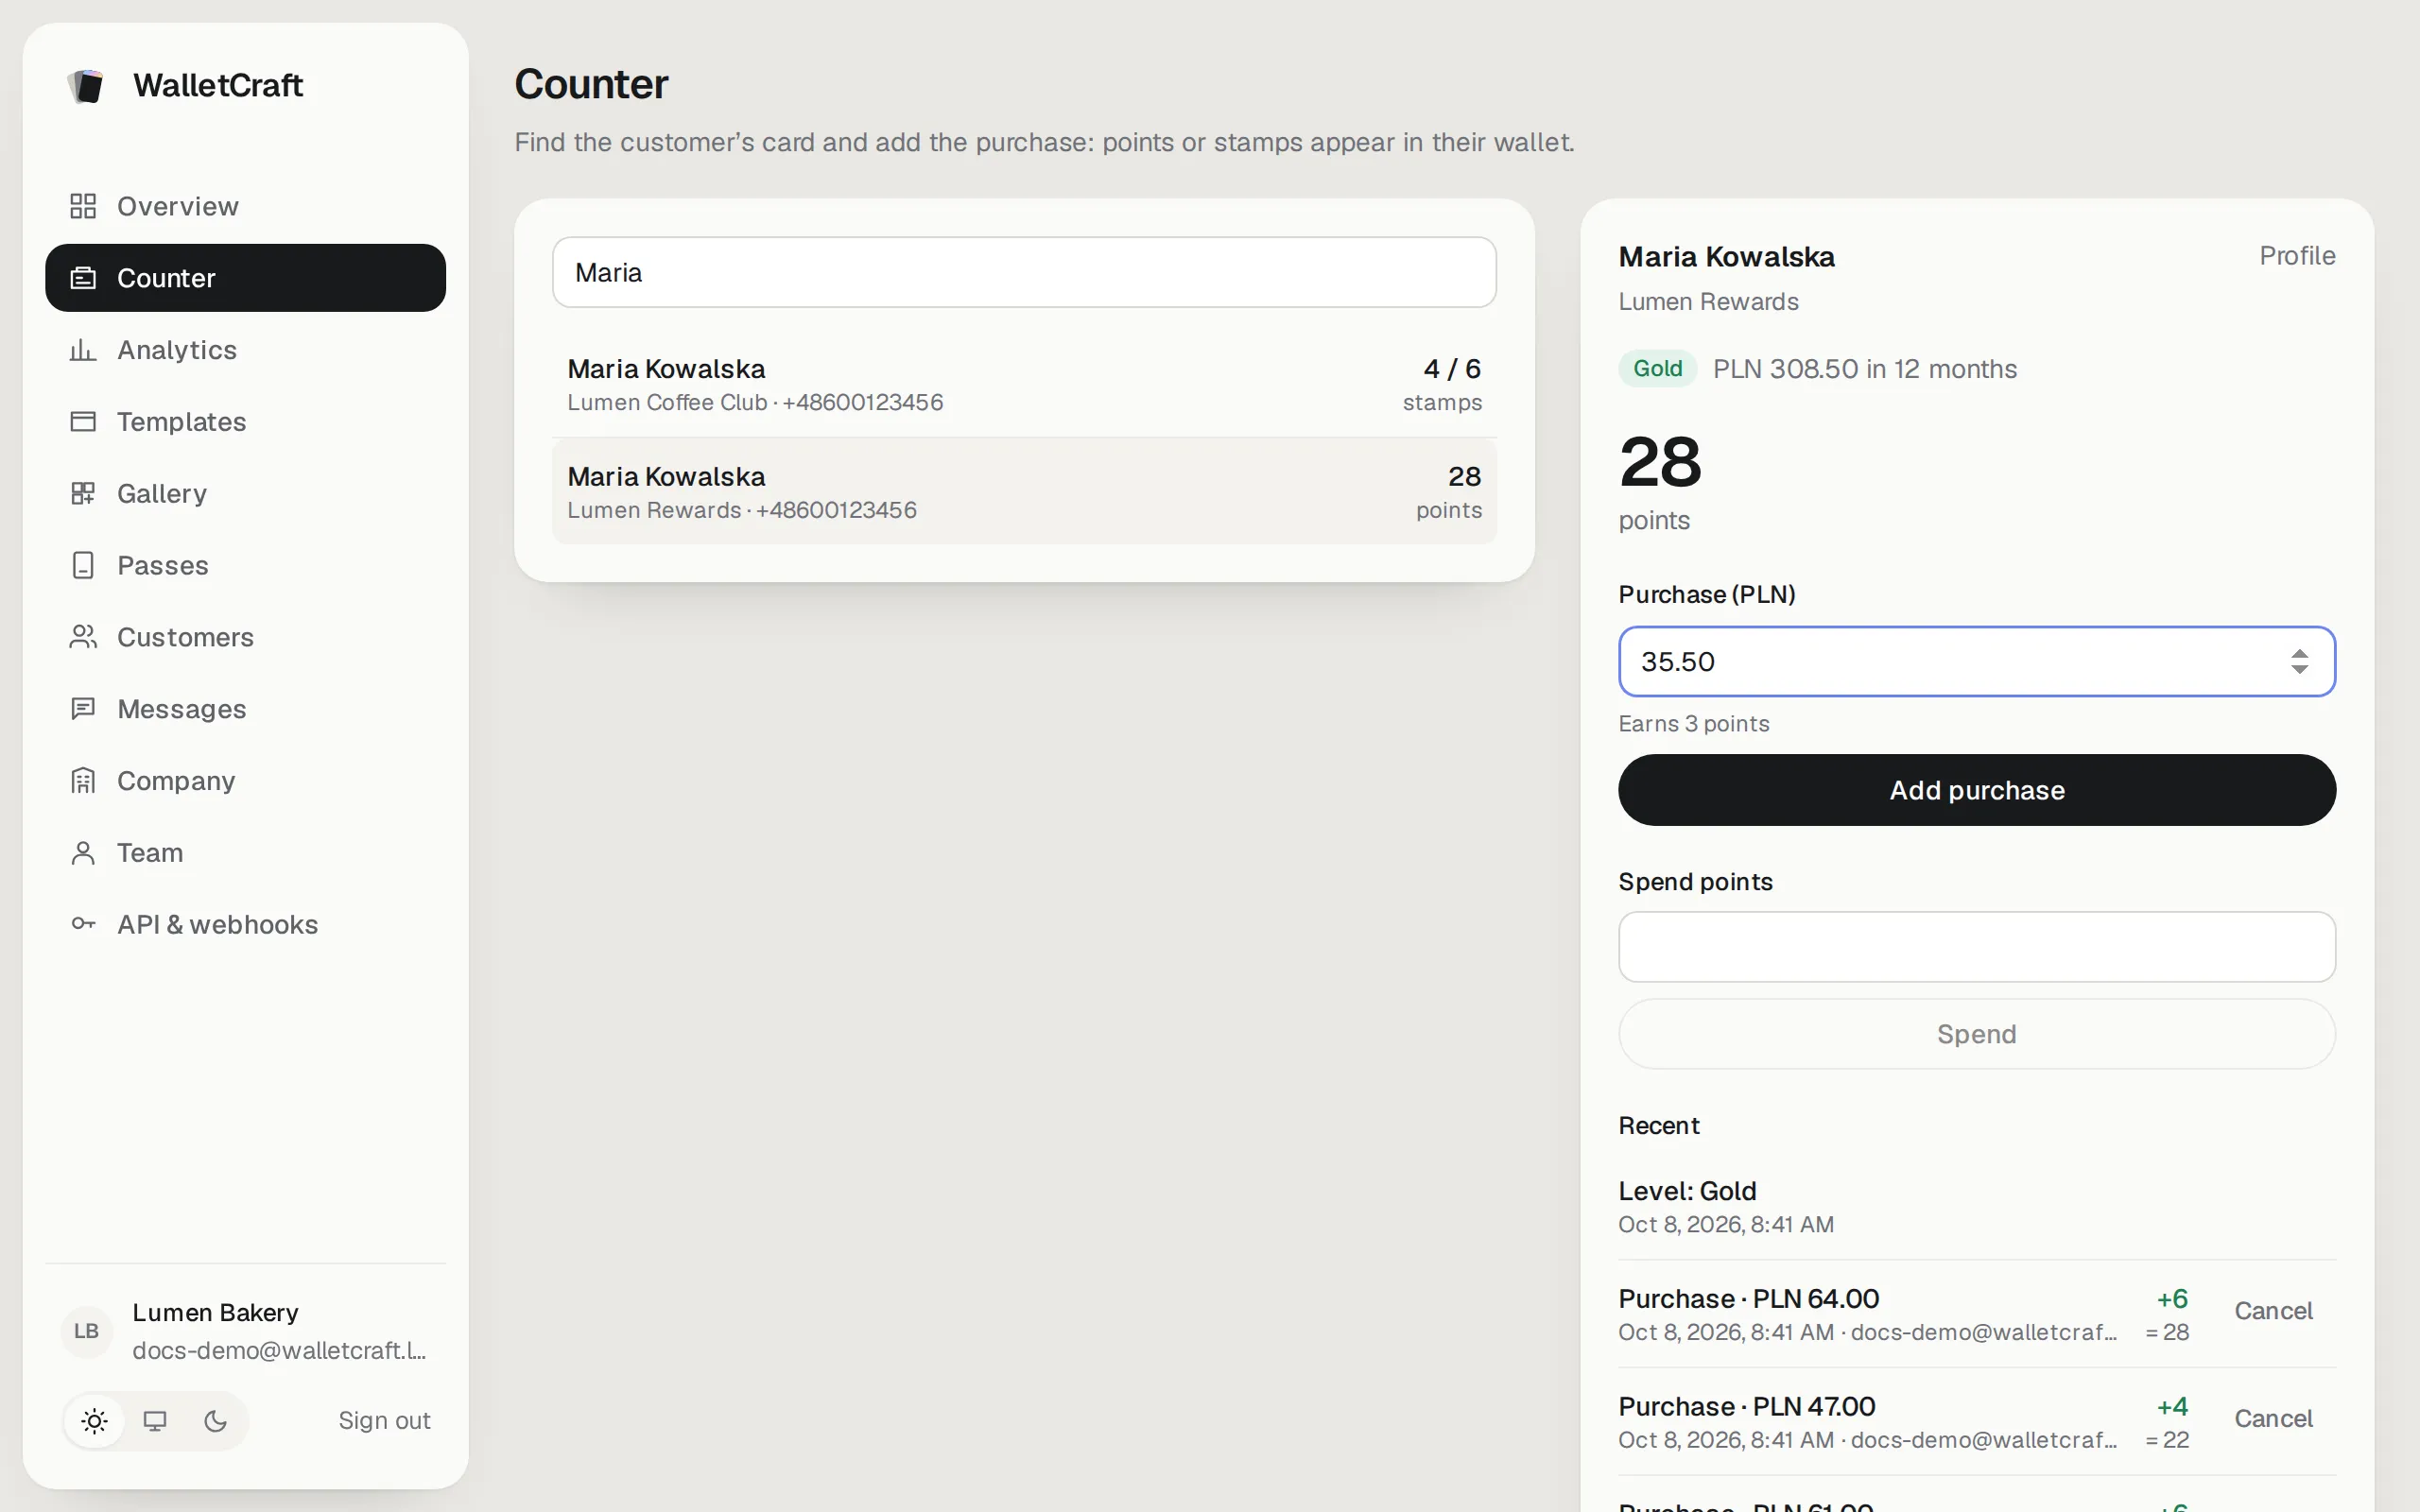The image size is (2420, 1512).
Task: Click the large '28' points balance
Action: coord(1660,462)
